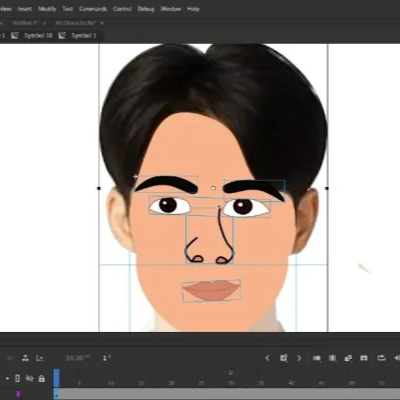Toggle onion skin icon in timeline
Screen dimensions: 400x400
(x=317, y=358)
